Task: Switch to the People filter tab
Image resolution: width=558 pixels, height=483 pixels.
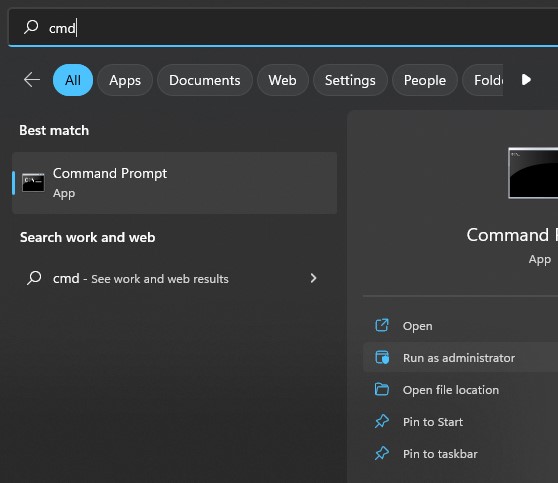Action: coord(425,80)
